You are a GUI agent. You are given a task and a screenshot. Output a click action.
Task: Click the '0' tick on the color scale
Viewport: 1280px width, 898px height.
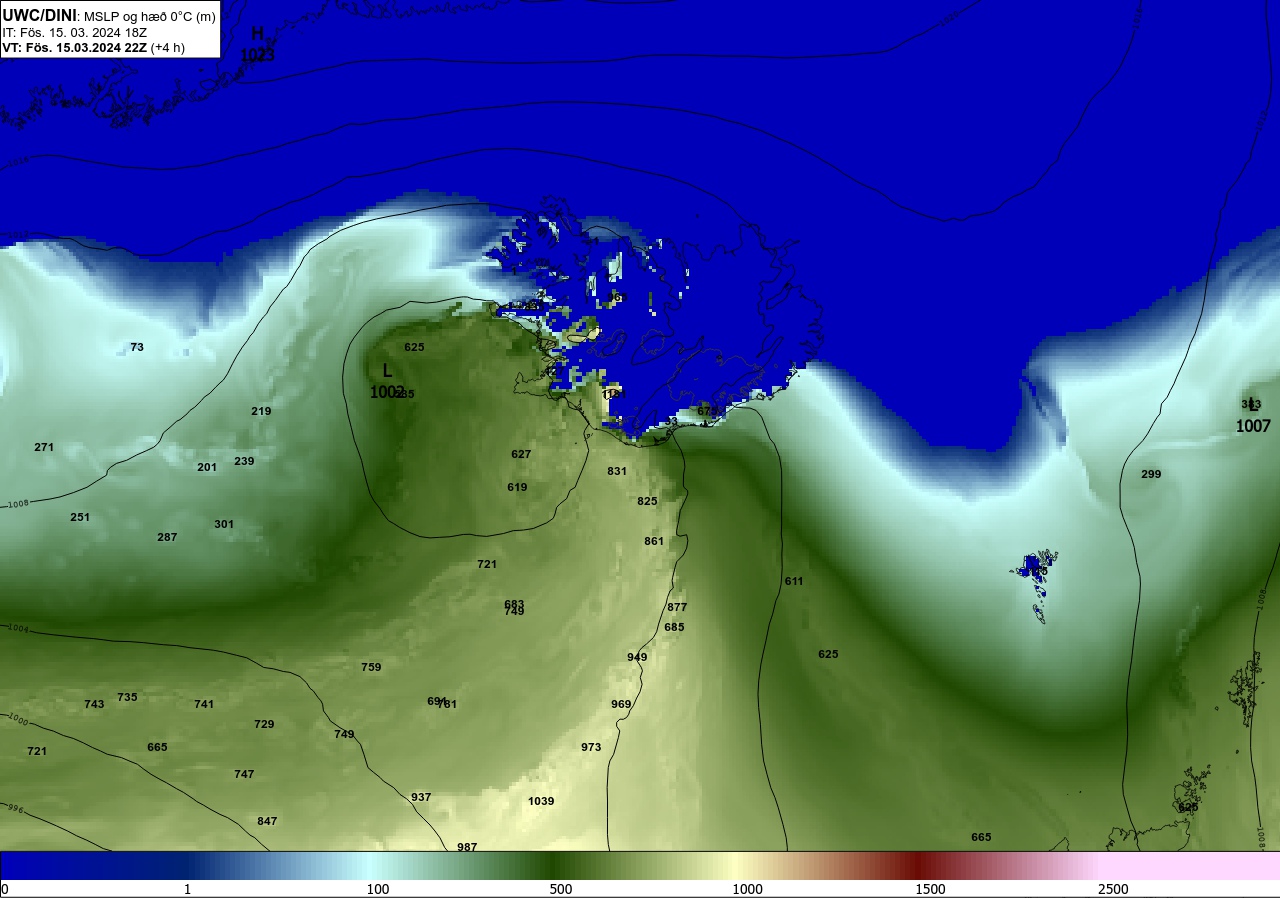[x=5, y=889]
